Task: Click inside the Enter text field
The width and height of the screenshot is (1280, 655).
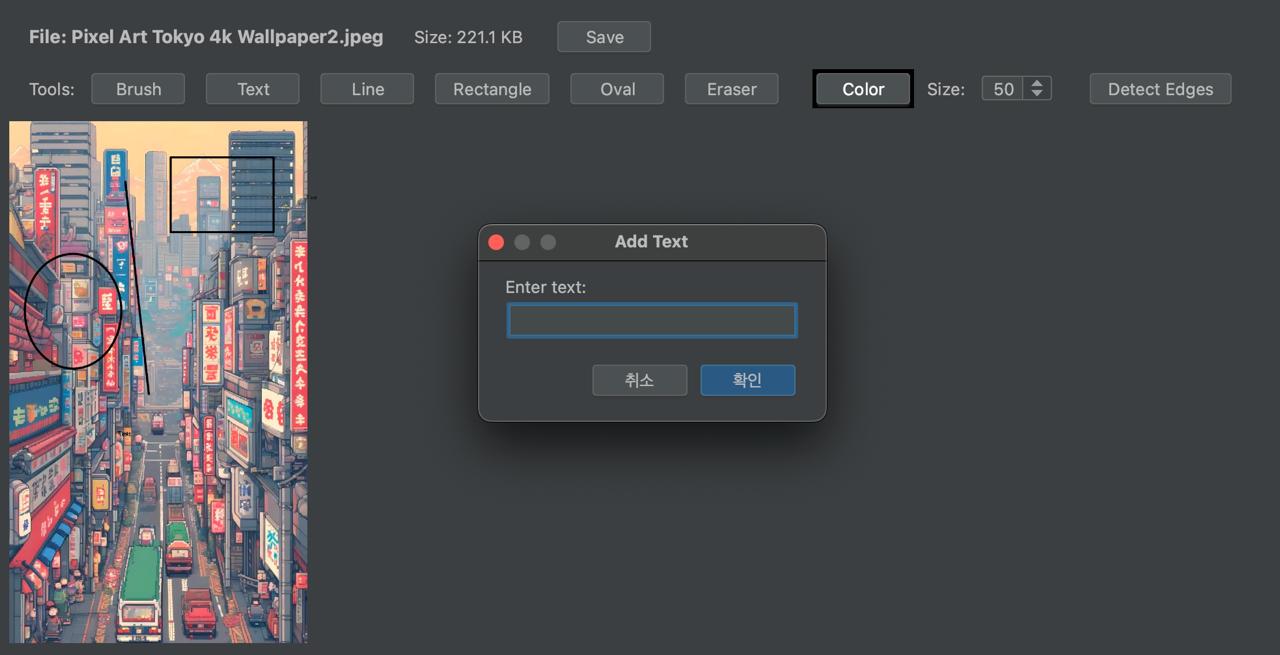Action: [x=651, y=320]
